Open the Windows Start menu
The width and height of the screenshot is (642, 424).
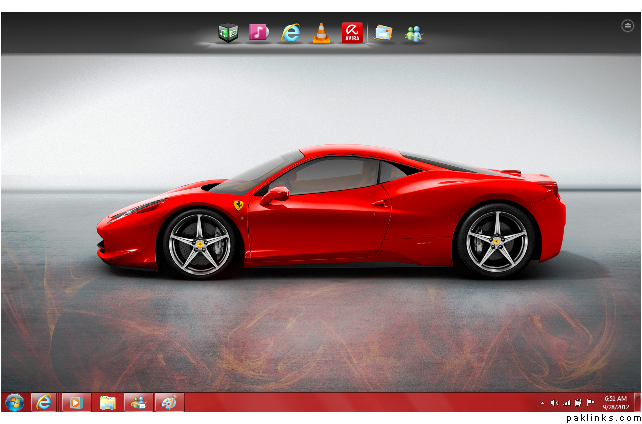click(14, 402)
